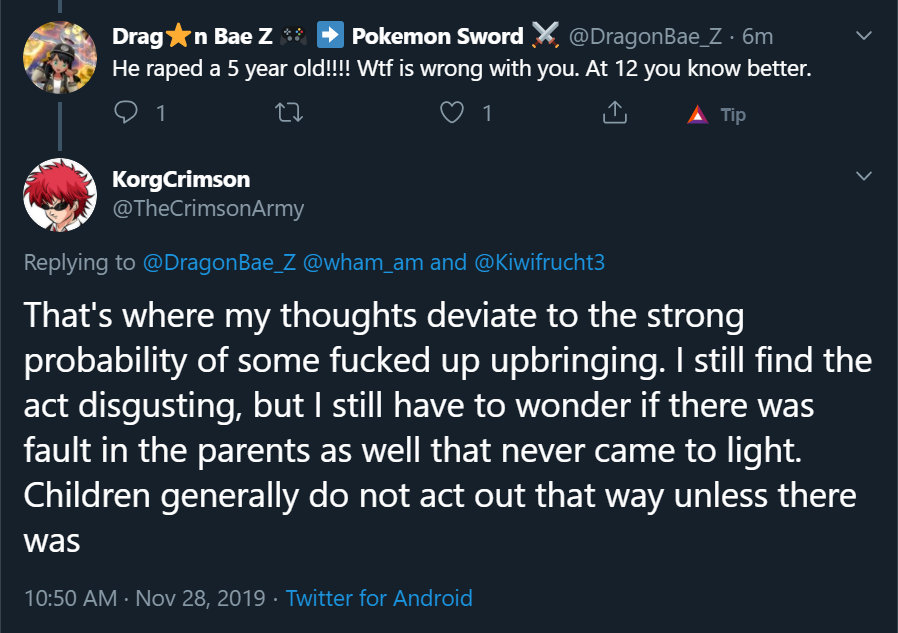The width and height of the screenshot is (898, 633).
Task: Open the @Kiwifrucht3 mention link
Action: coord(539,262)
